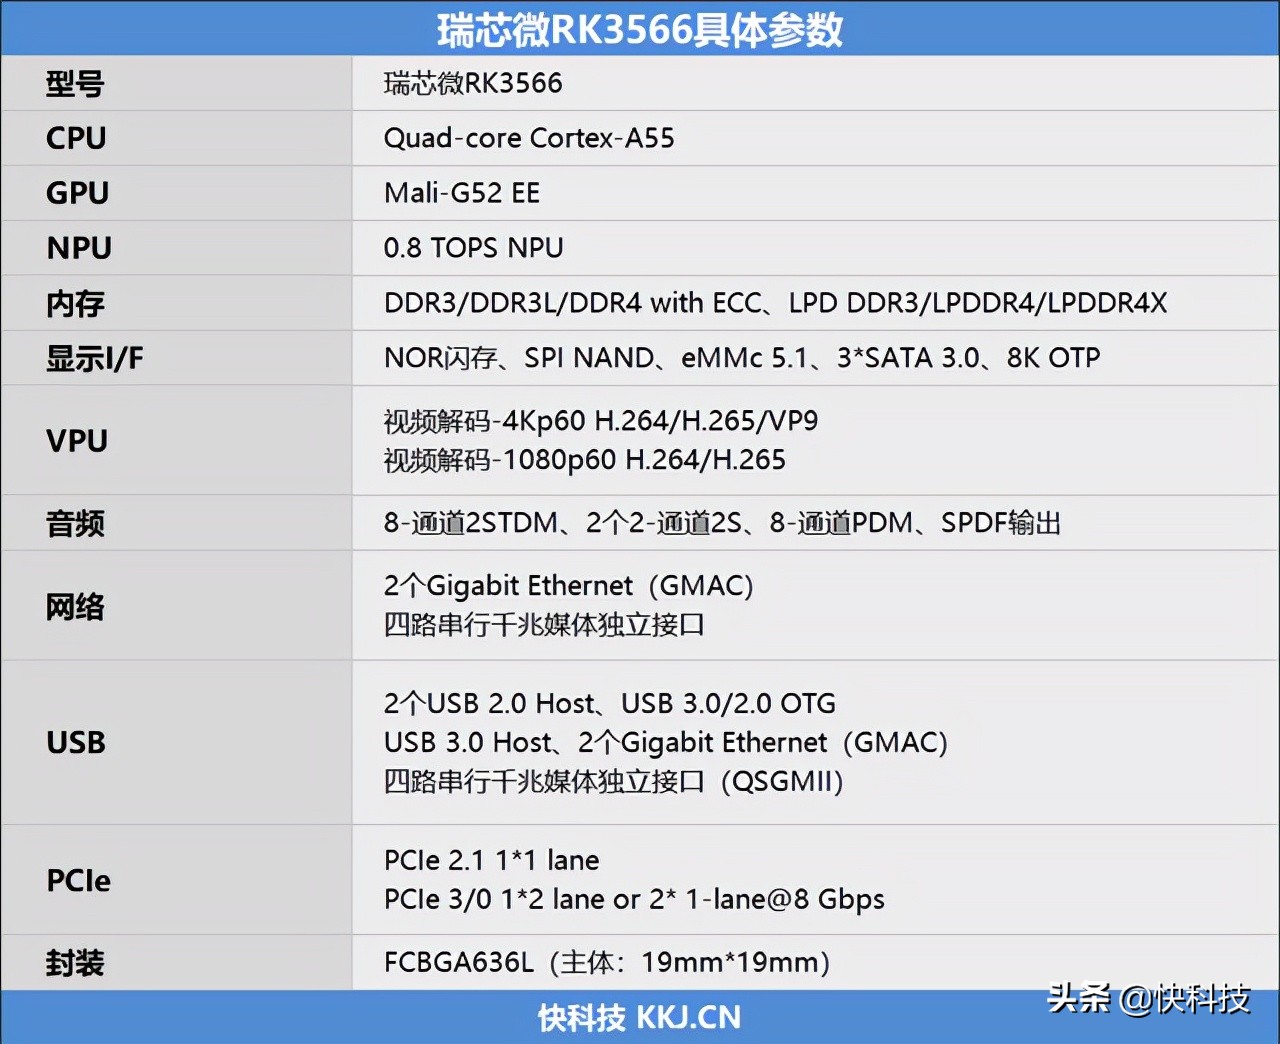Click the 4Kp60 H.264/H.265/VP9 decode line

[600, 420]
